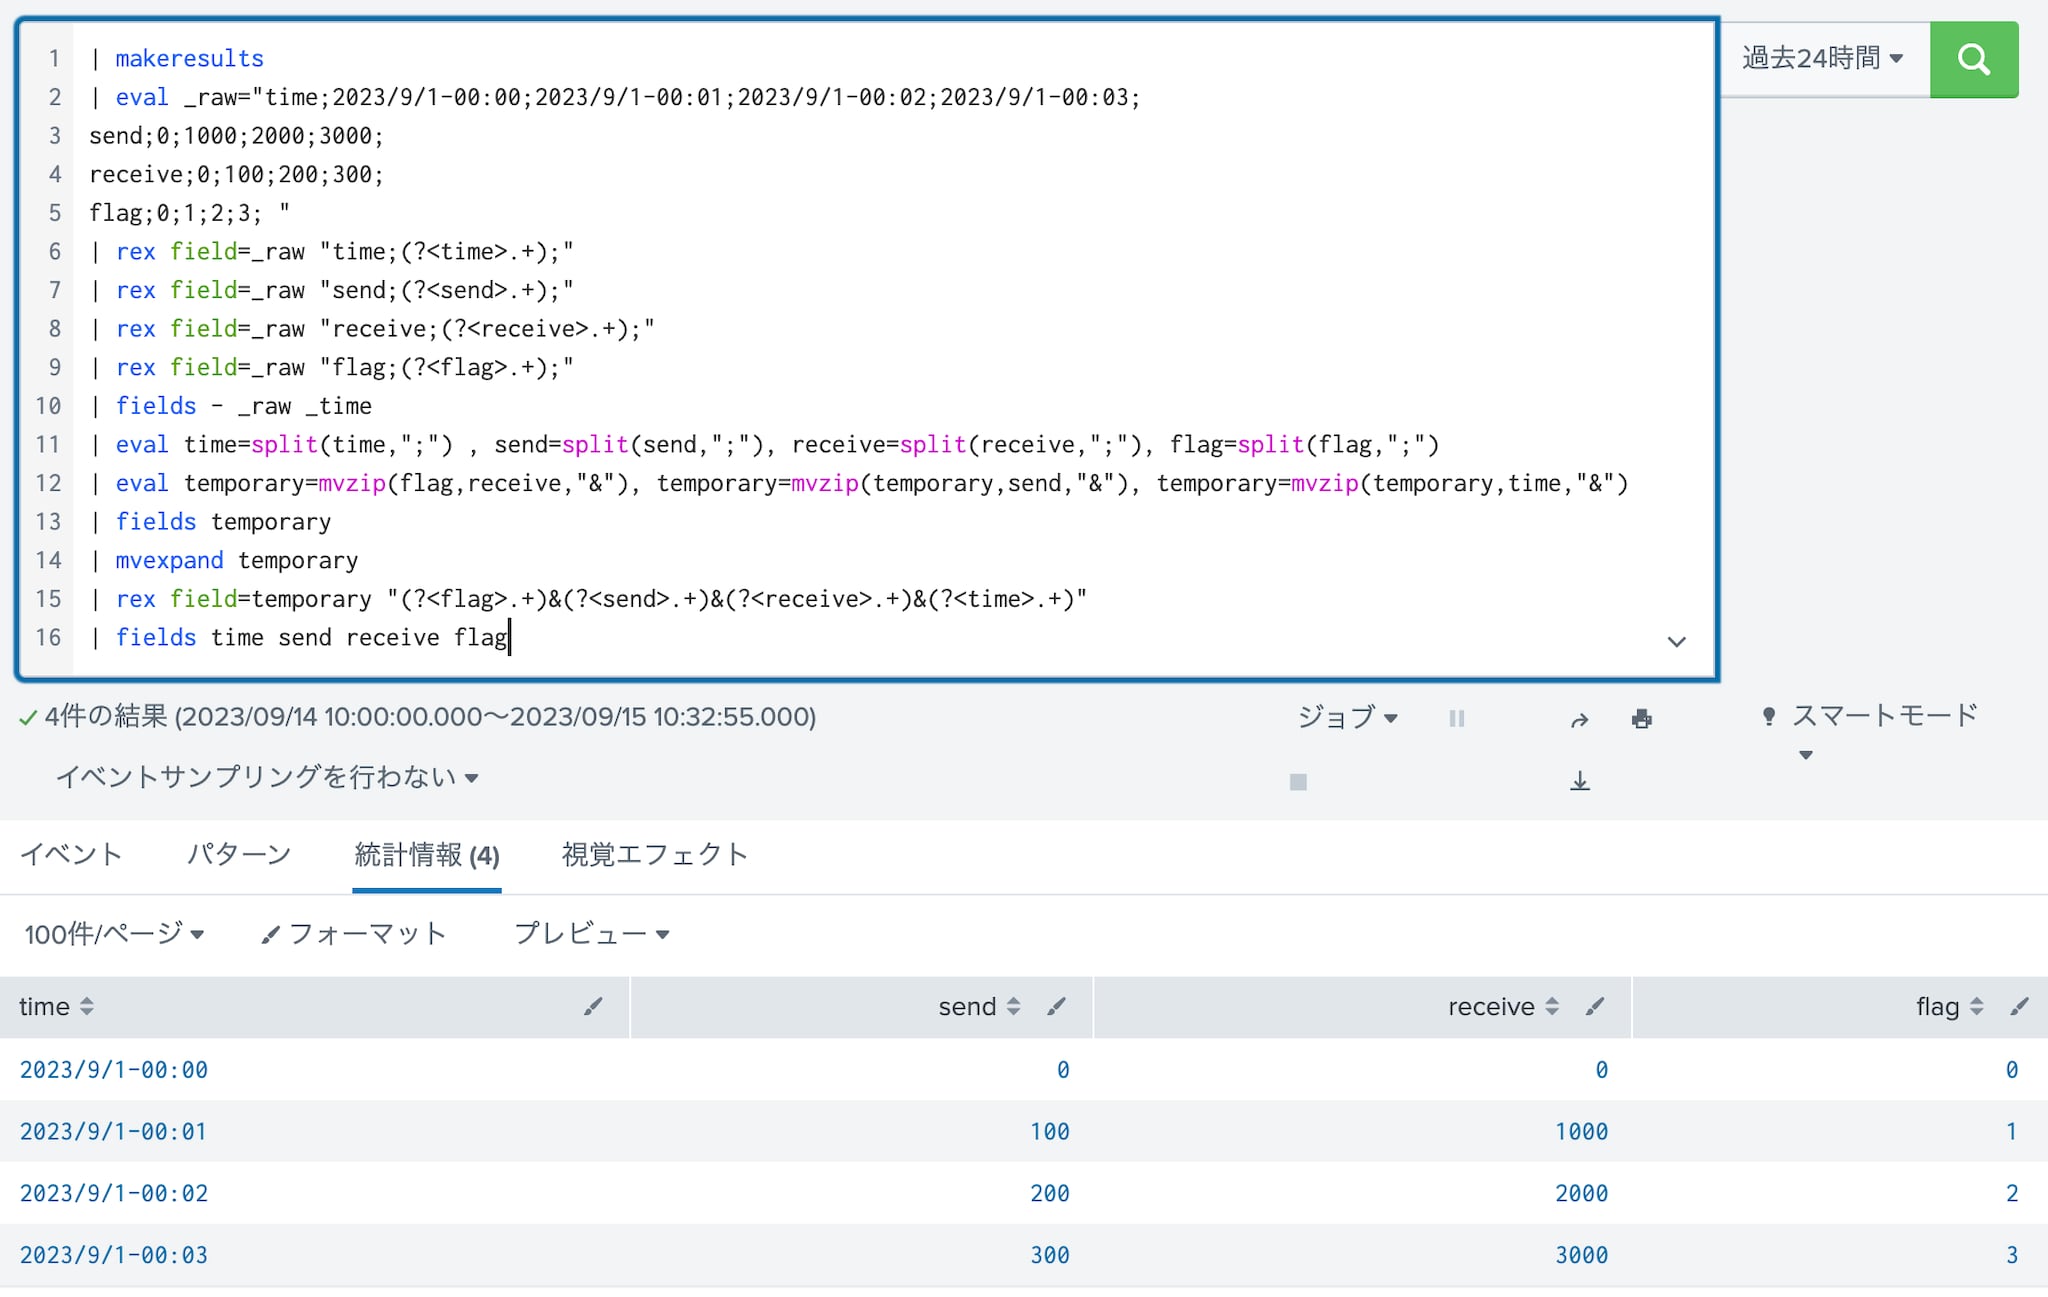Click time value 2023/9/1-00:00
Image resolution: width=2048 pixels, height=1297 pixels.
click(114, 1070)
